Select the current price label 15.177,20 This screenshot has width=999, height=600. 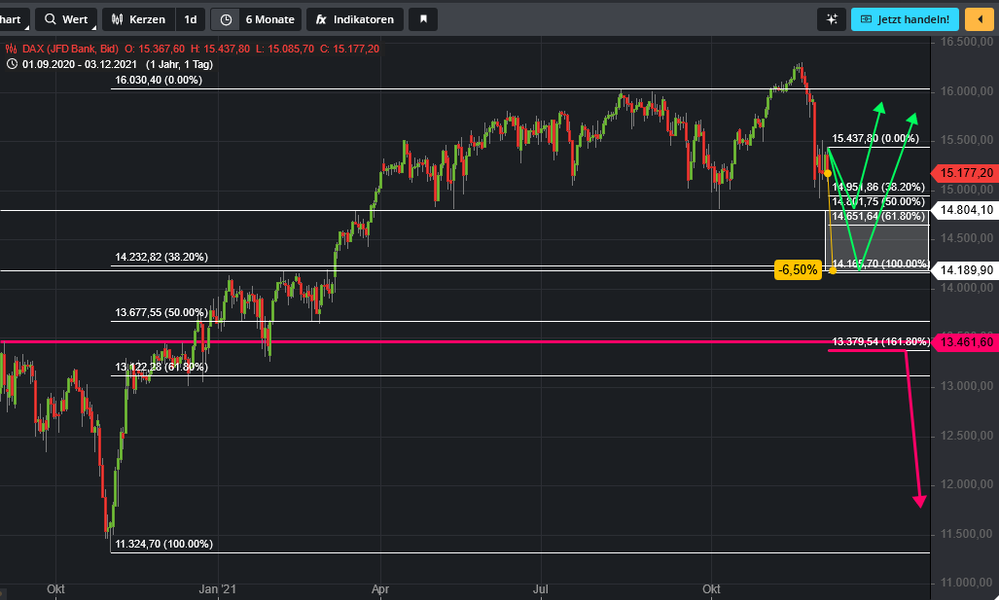pyautogui.click(x=966, y=173)
